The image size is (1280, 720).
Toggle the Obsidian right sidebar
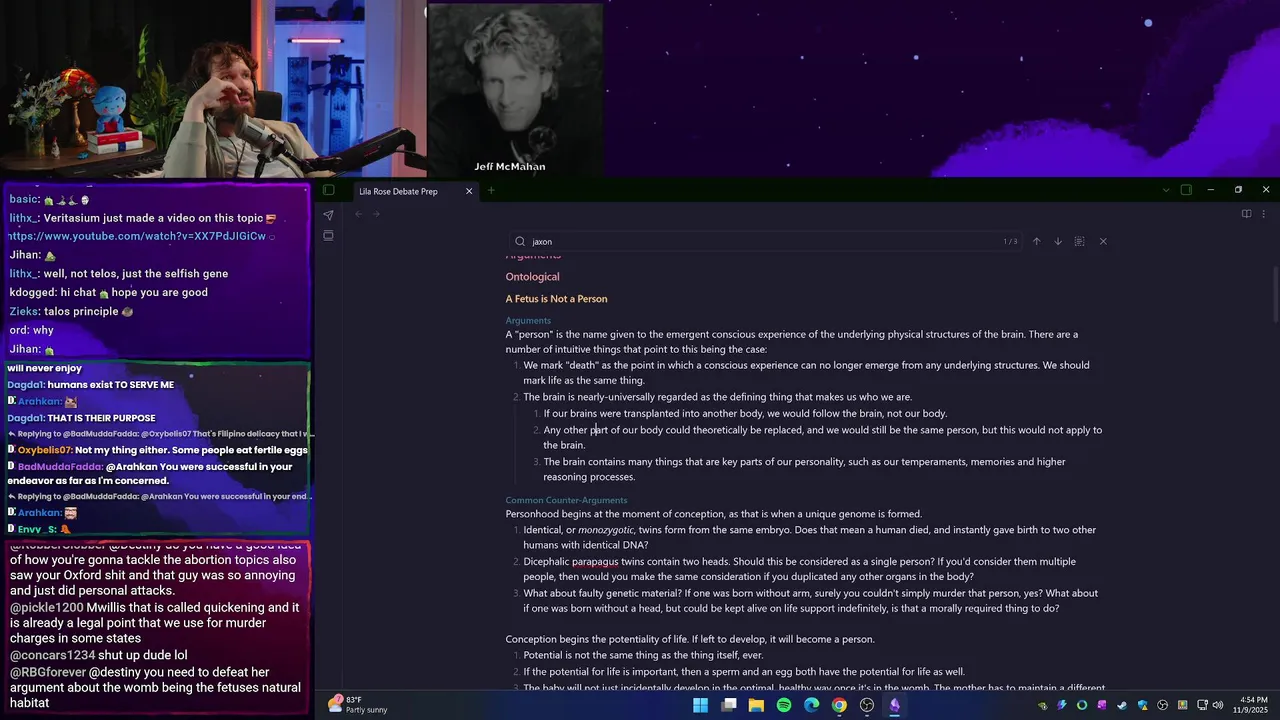1186,190
